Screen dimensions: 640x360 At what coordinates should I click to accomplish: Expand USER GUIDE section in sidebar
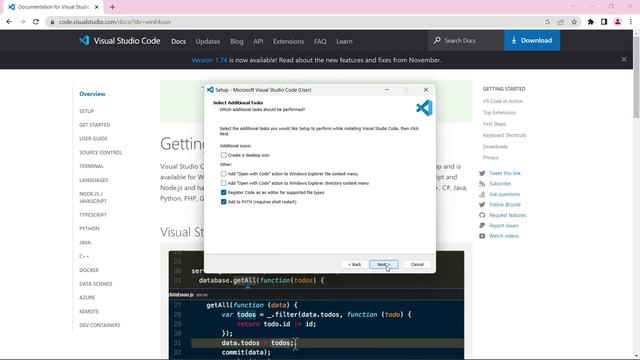(x=93, y=139)
